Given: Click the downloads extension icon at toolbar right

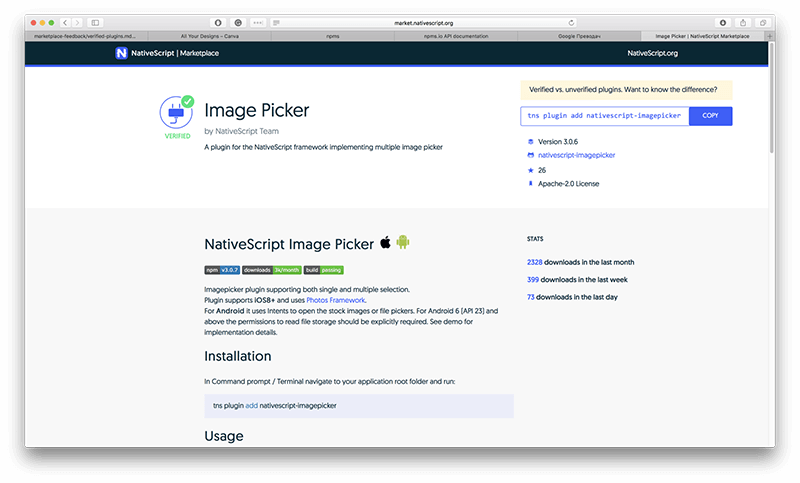Looking at the screenshot, I should coord(723,22).
